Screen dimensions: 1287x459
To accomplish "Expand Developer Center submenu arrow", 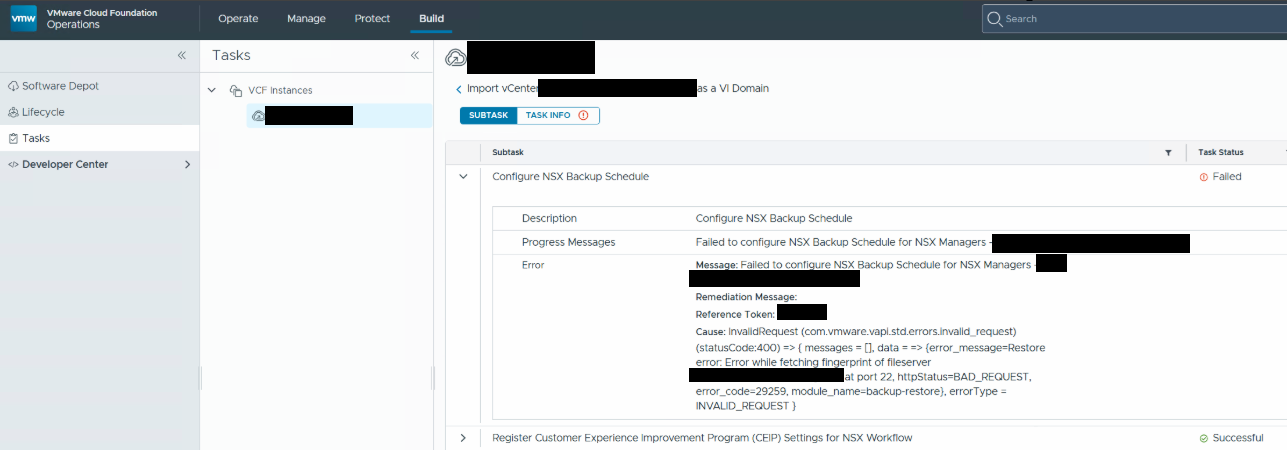I will pyautogui.click(x=187, y=164).
